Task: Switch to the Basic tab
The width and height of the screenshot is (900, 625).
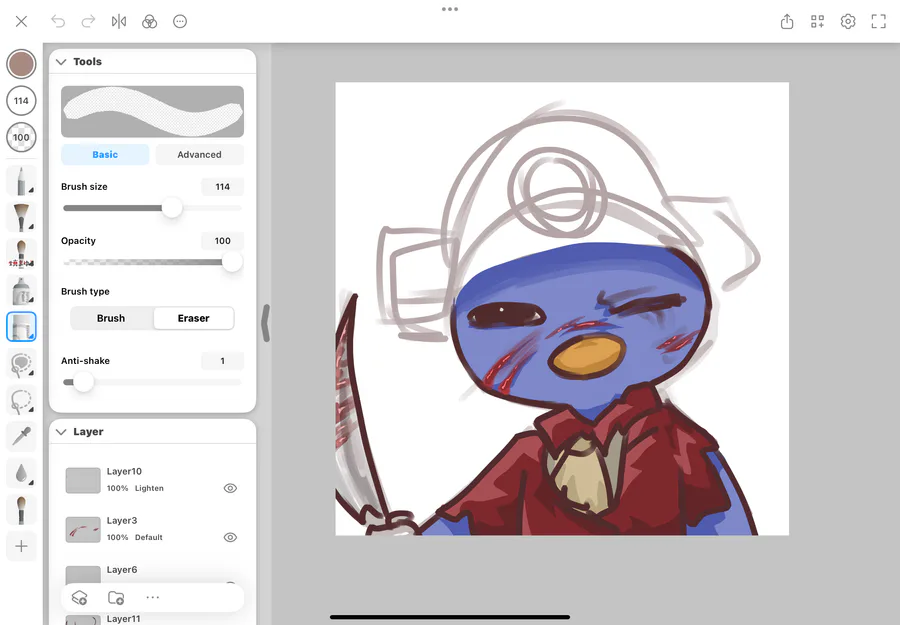Action: (105, 154)
